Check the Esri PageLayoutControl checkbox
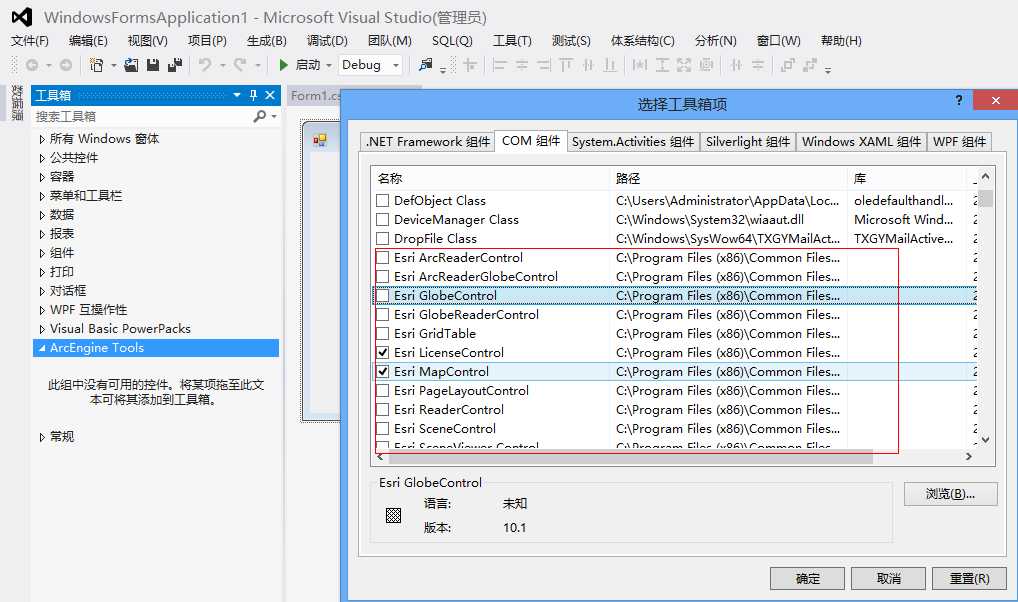Viewport: 1018px width, 602px height. [382, 391]
